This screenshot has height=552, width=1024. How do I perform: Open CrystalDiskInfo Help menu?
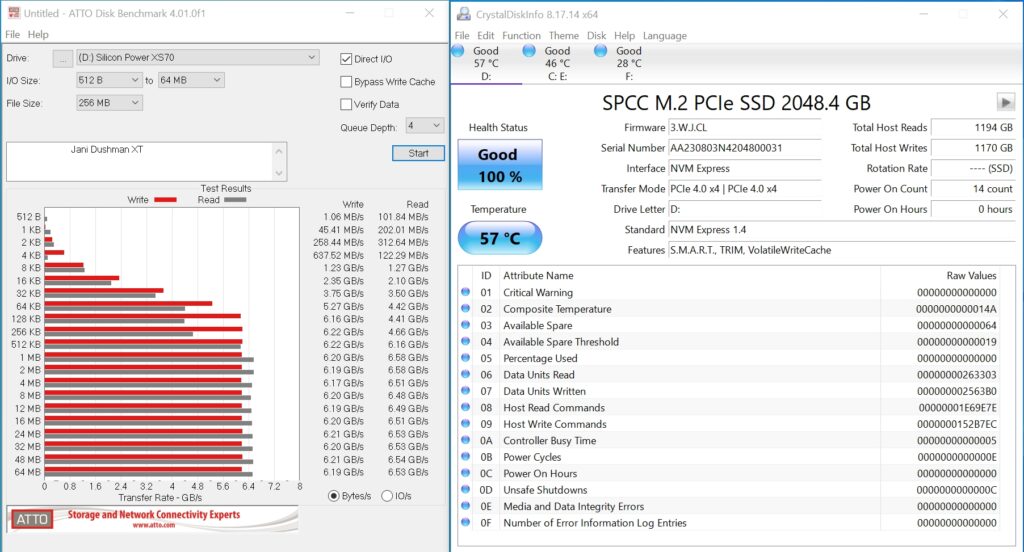click(x=624, y=35)
